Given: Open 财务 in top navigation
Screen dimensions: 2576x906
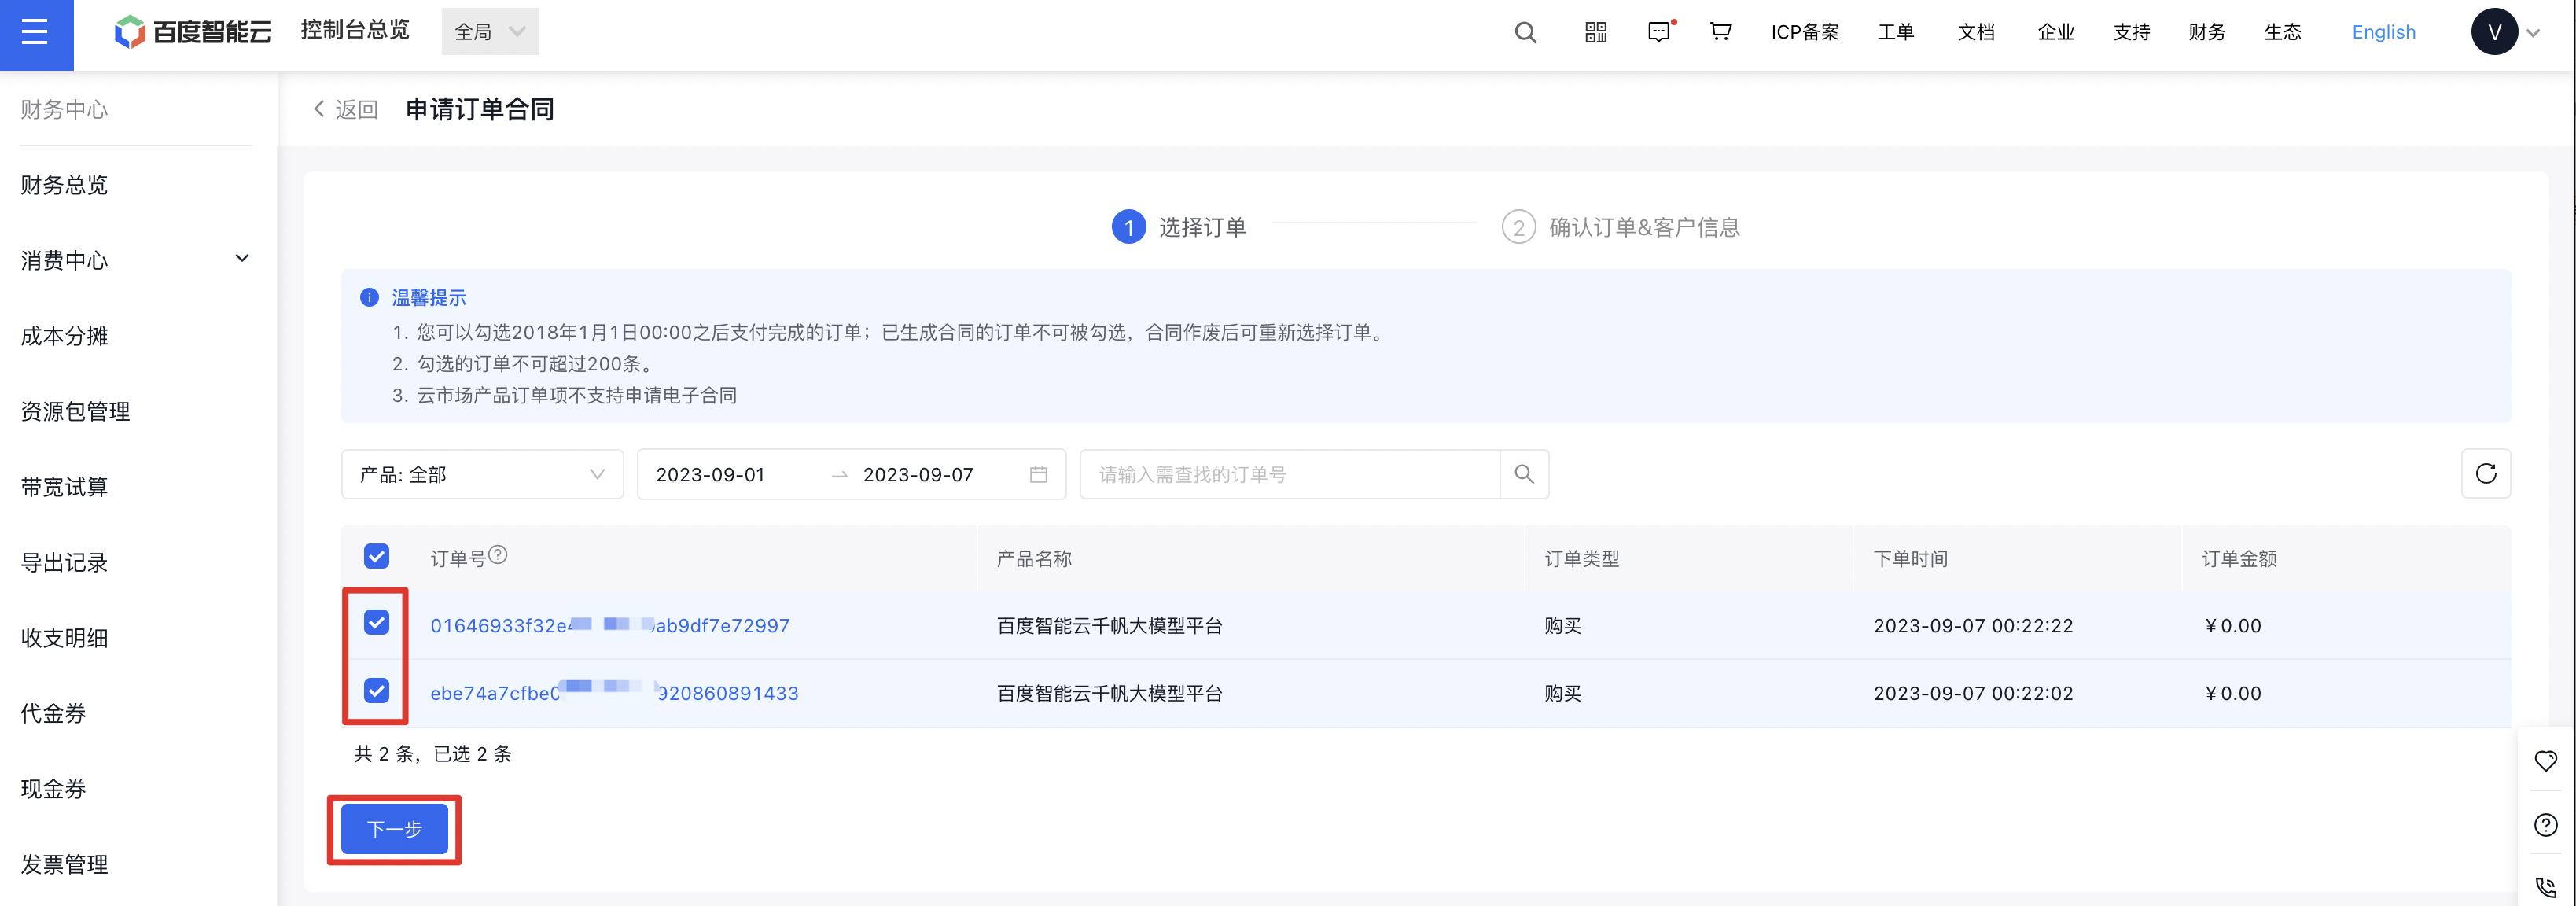Looking at the screenshot, I should pos(2207,32).
